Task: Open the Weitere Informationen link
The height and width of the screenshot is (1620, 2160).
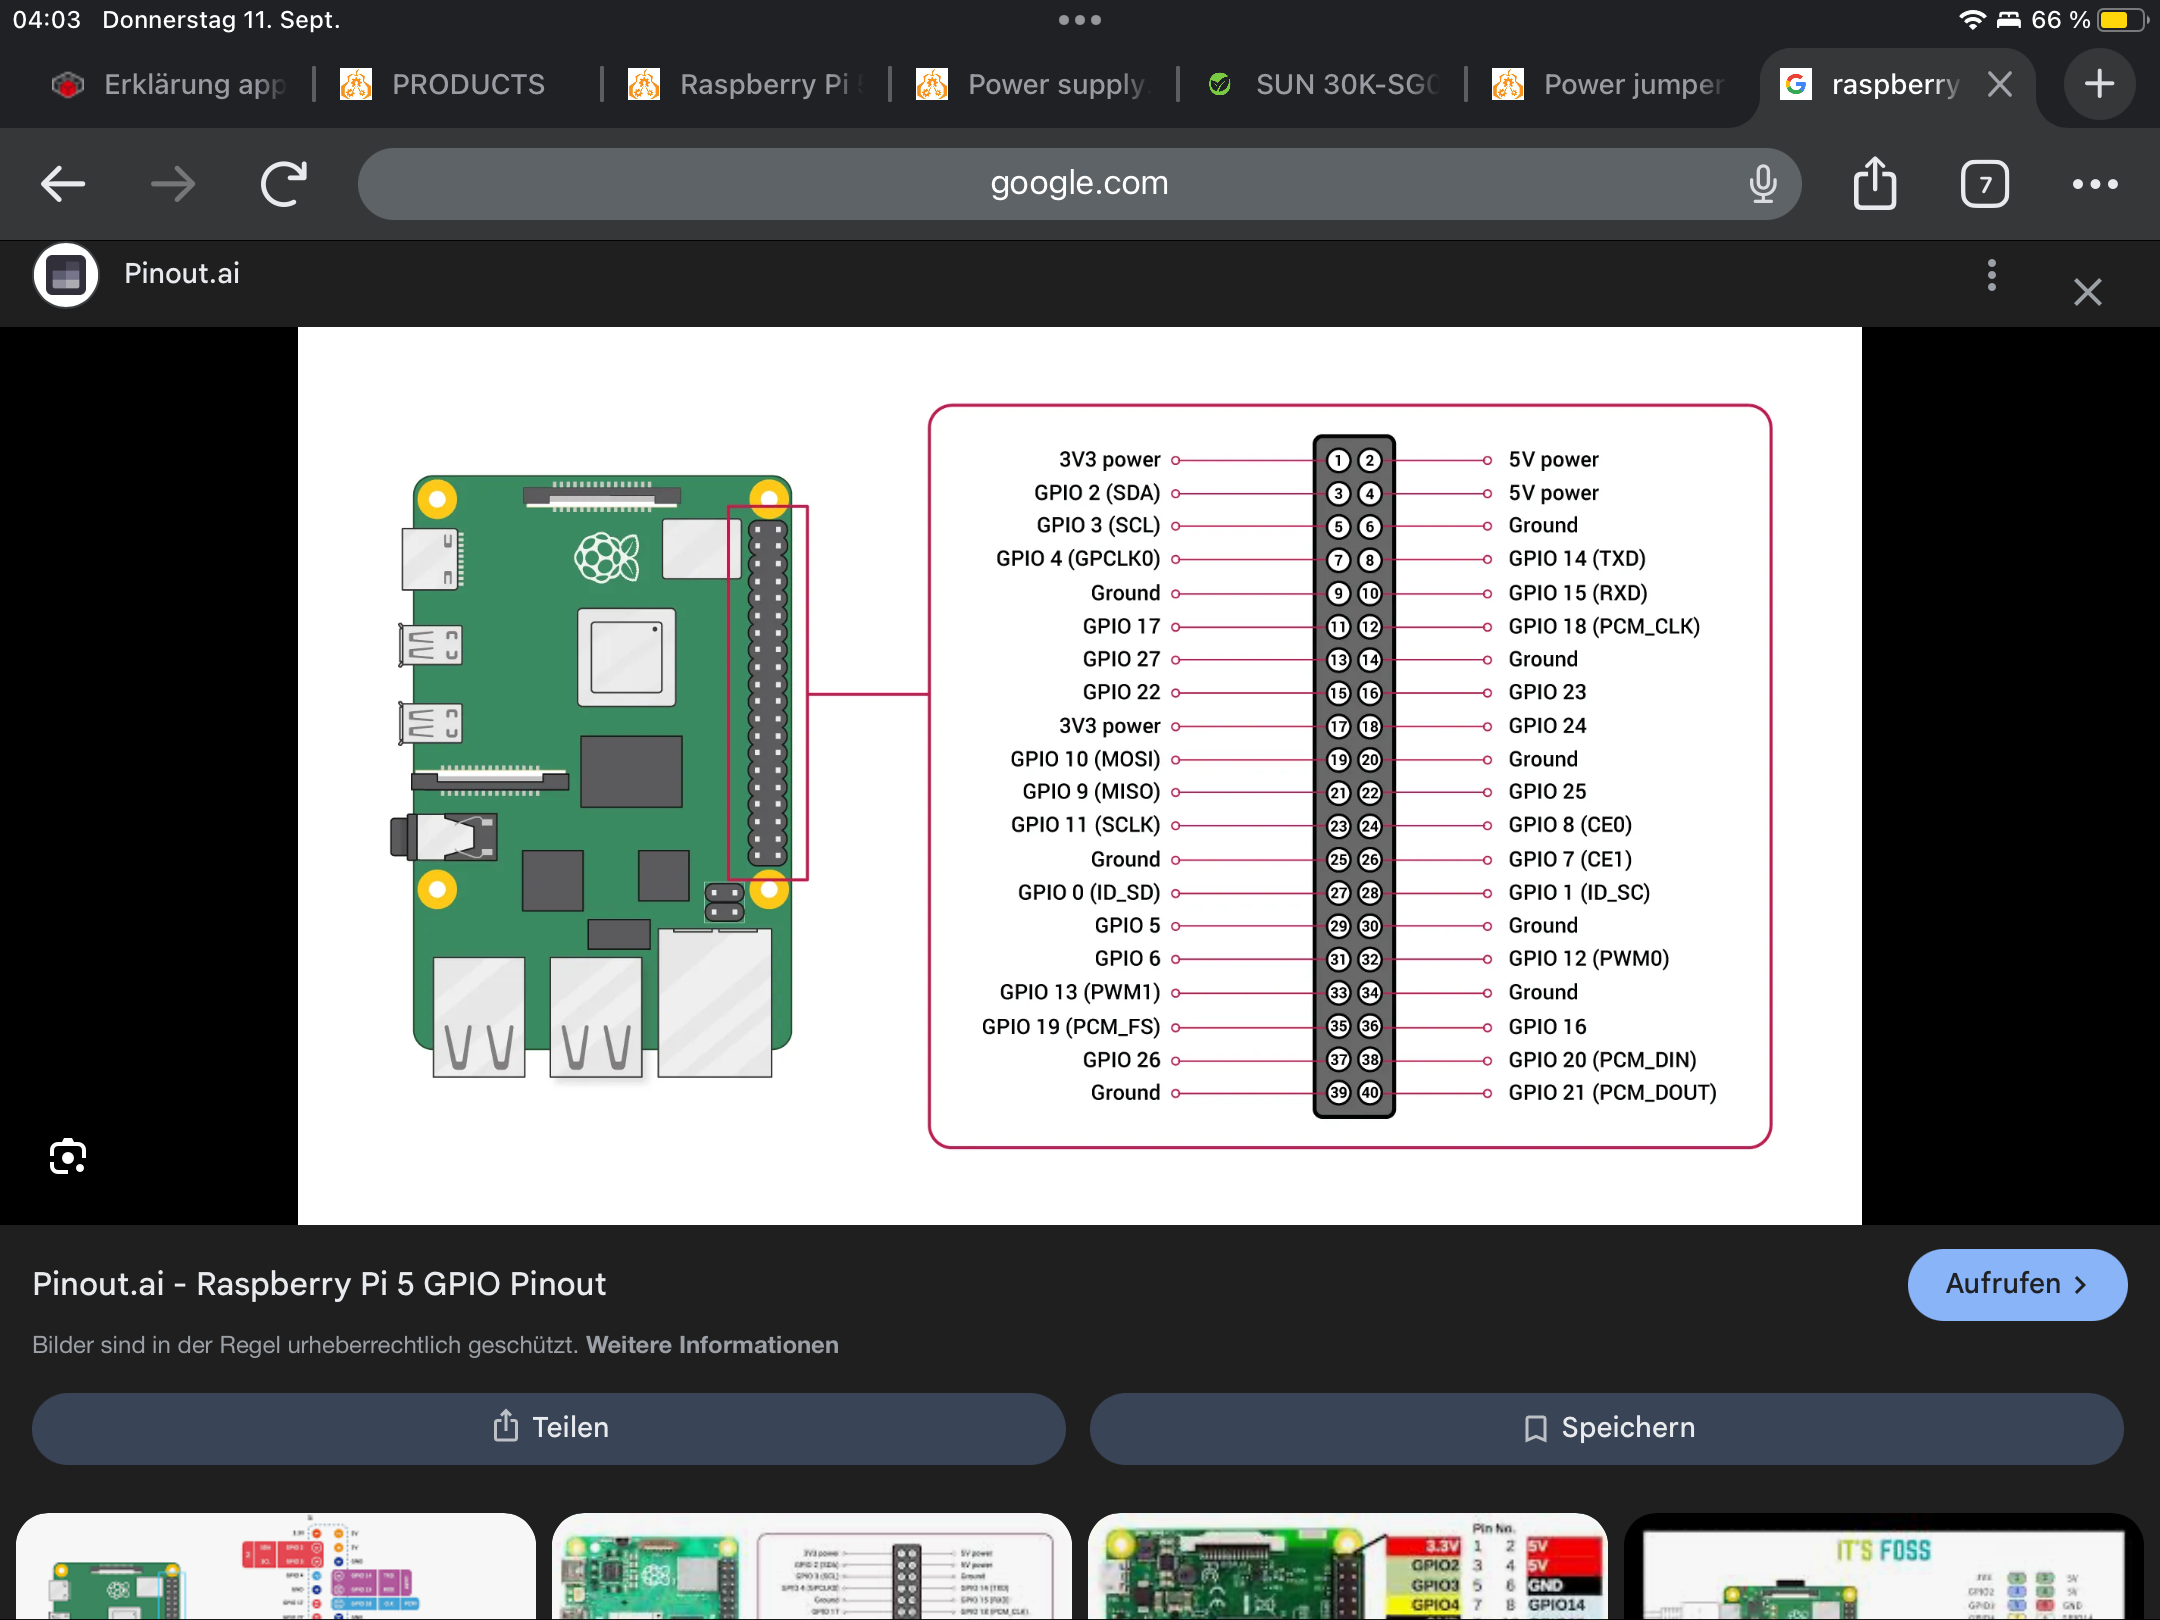Action: (x=712, y=1345)
